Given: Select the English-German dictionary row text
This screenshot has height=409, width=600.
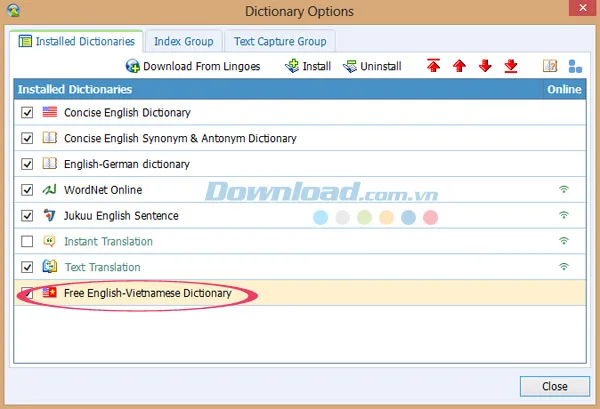Looking at the screenshot, I should click(x=127, y=164).
